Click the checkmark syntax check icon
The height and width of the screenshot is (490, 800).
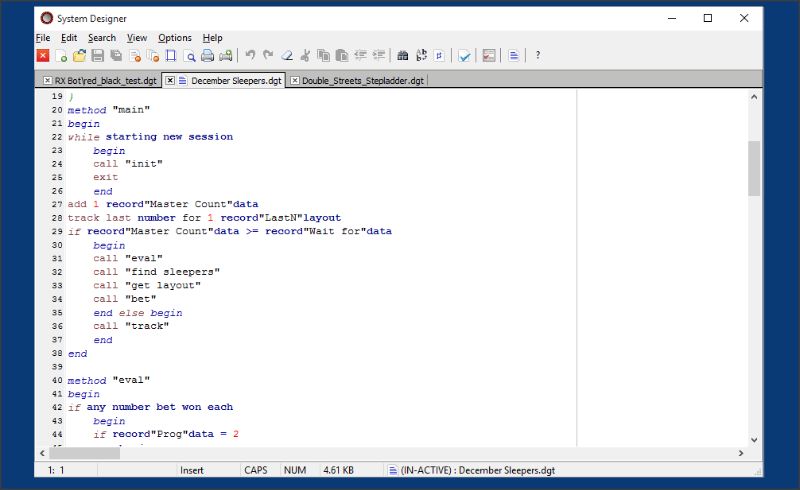pyautogui.click(x=464, y=56)
